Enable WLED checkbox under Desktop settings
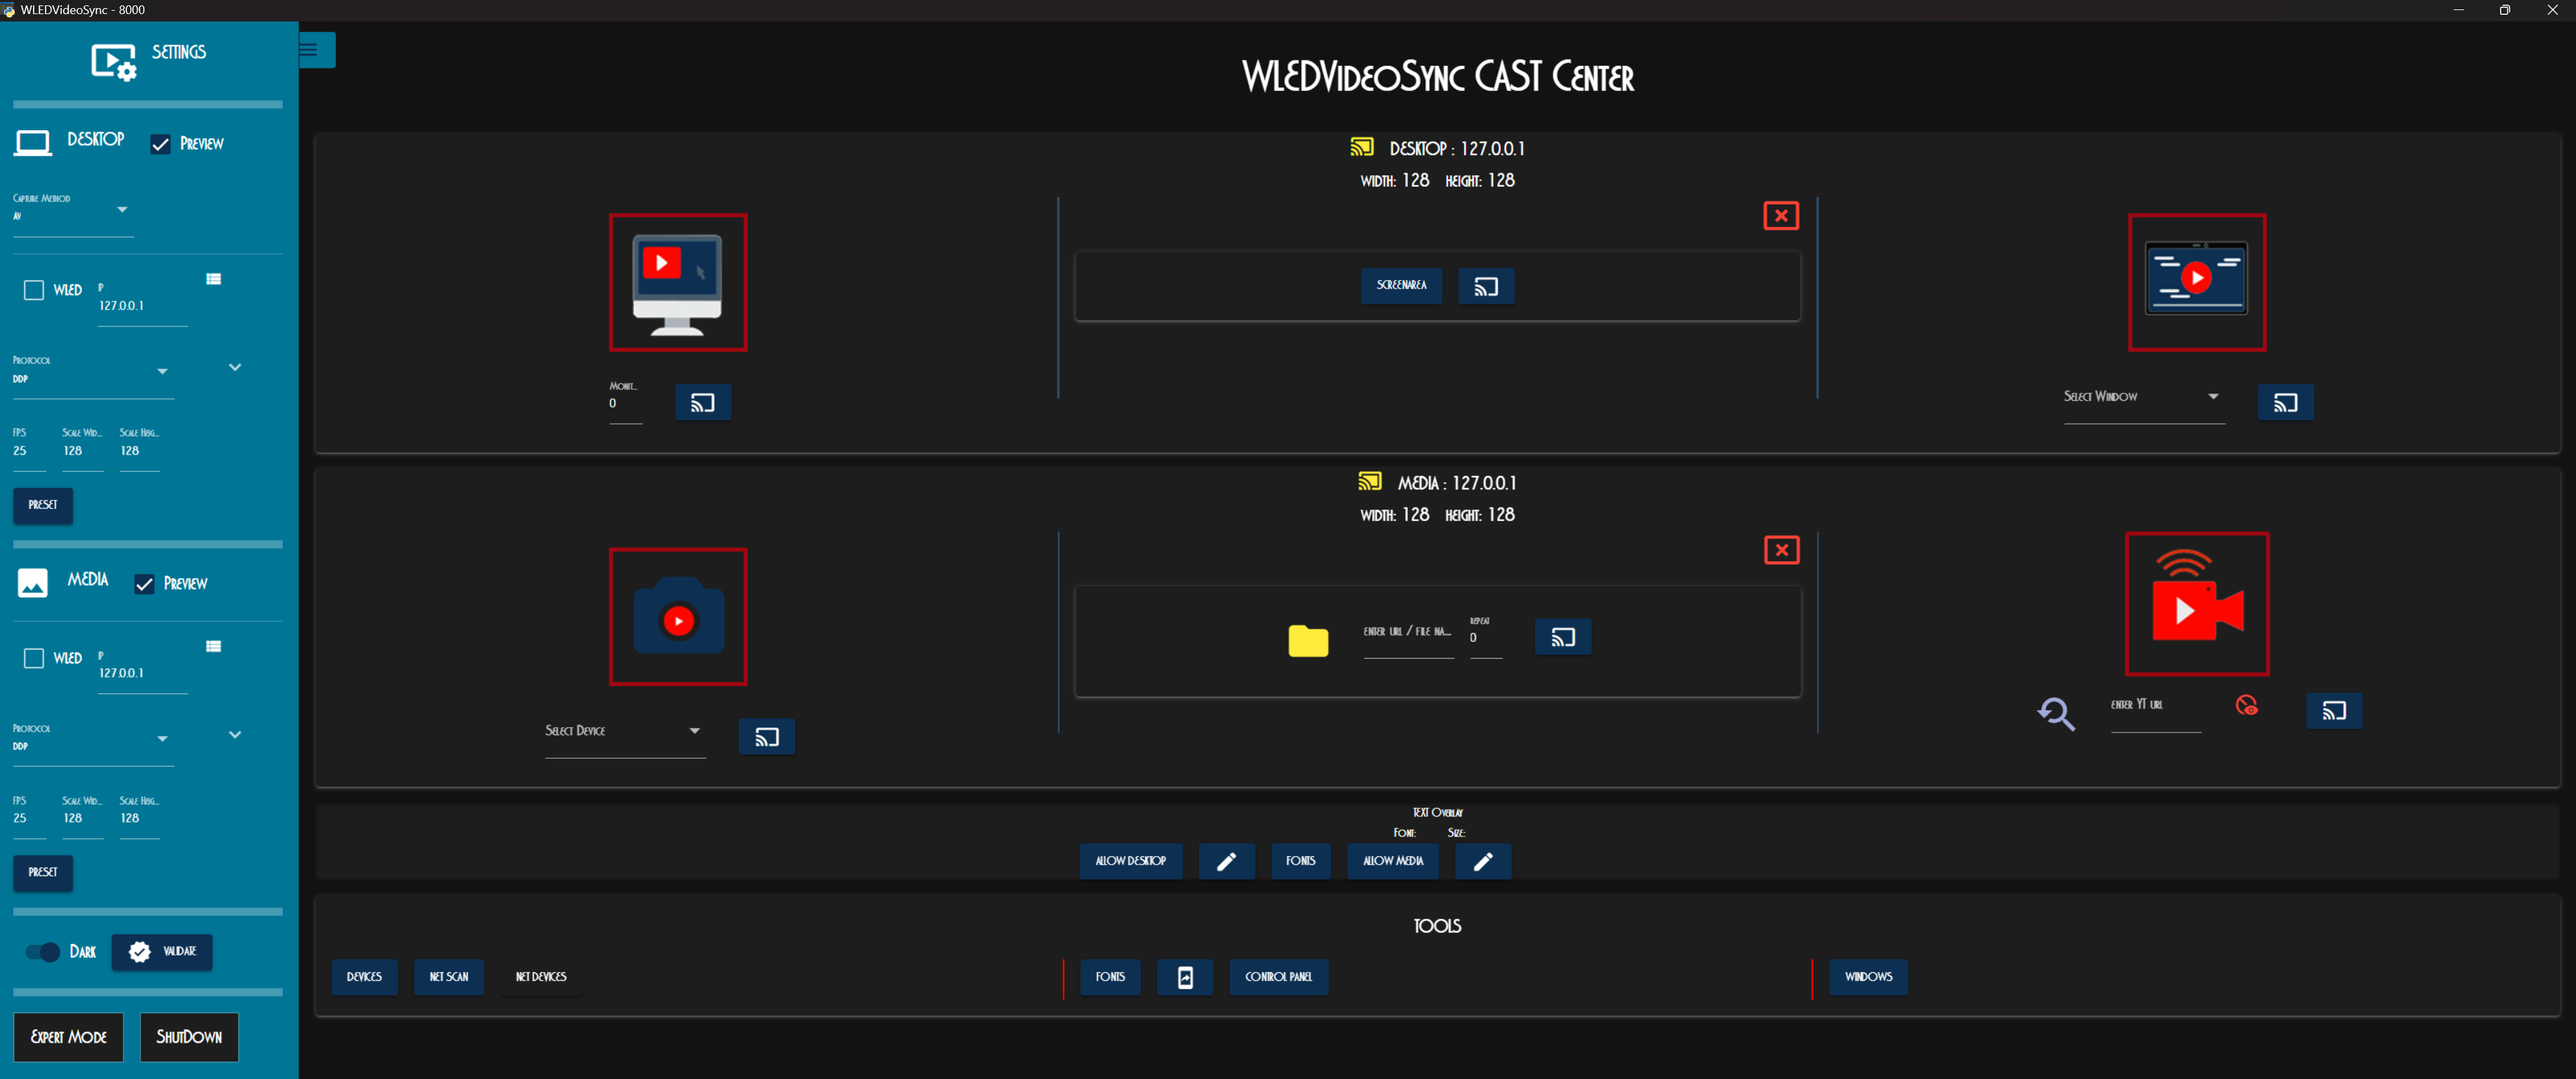This screenshot has width=2576, height=1079. tap(34, 290)
